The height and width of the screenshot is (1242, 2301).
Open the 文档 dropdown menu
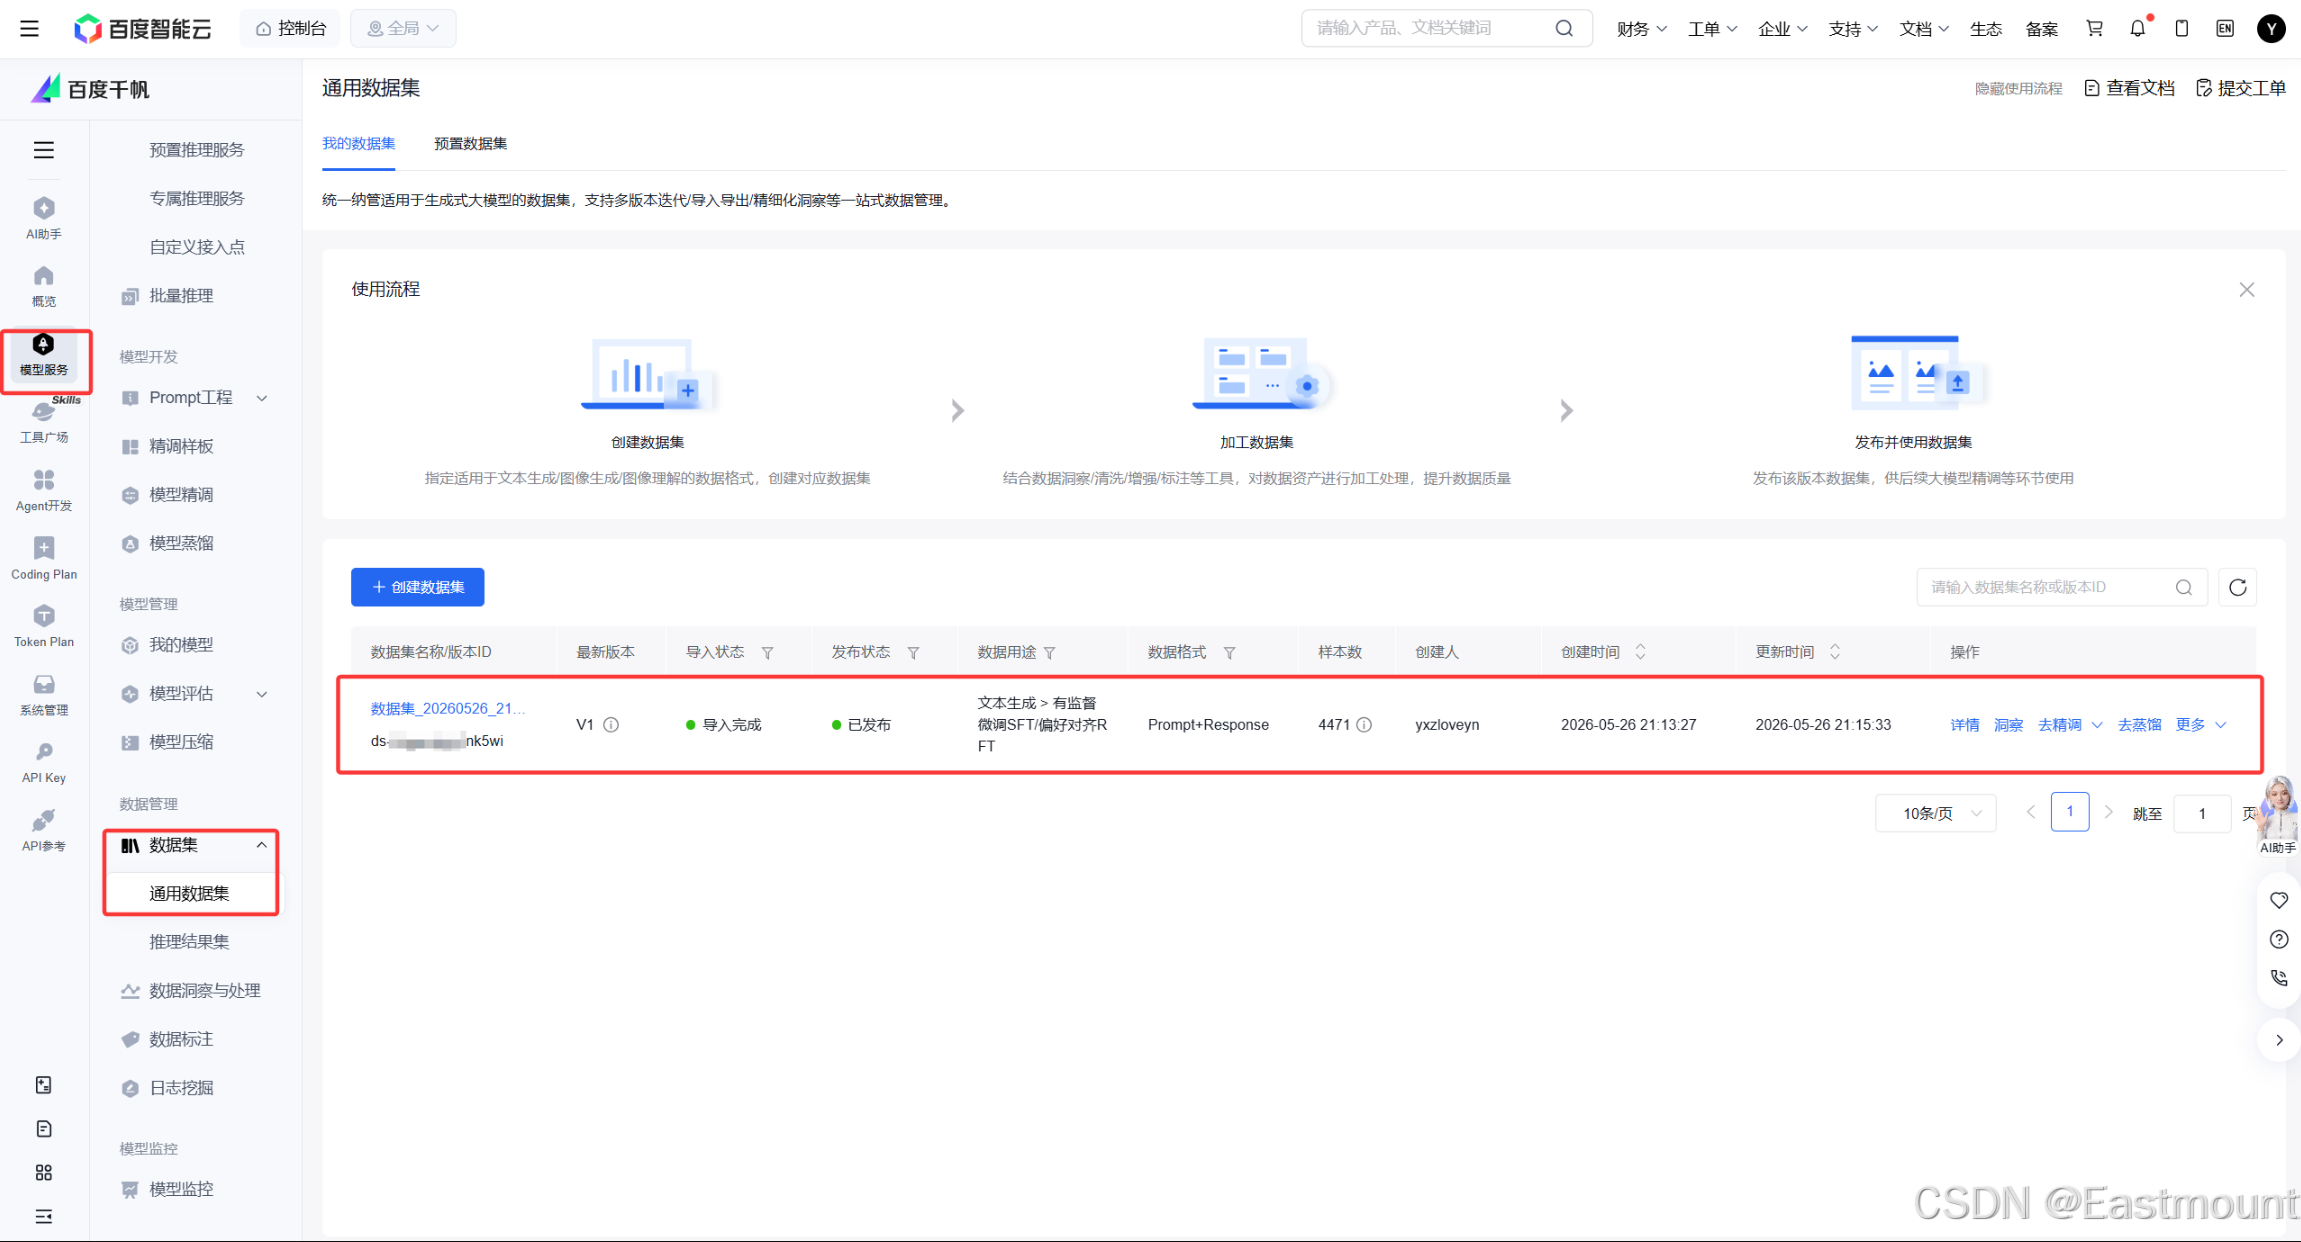[1924, 29]
